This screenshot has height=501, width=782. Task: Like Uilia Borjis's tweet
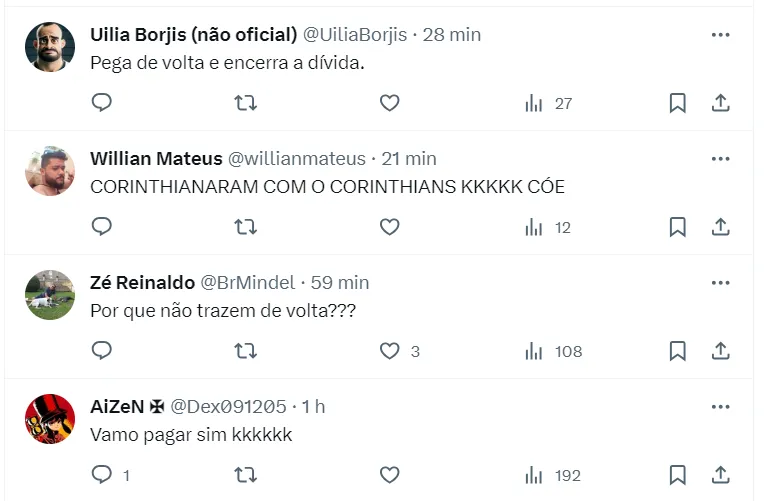(390, 103)
